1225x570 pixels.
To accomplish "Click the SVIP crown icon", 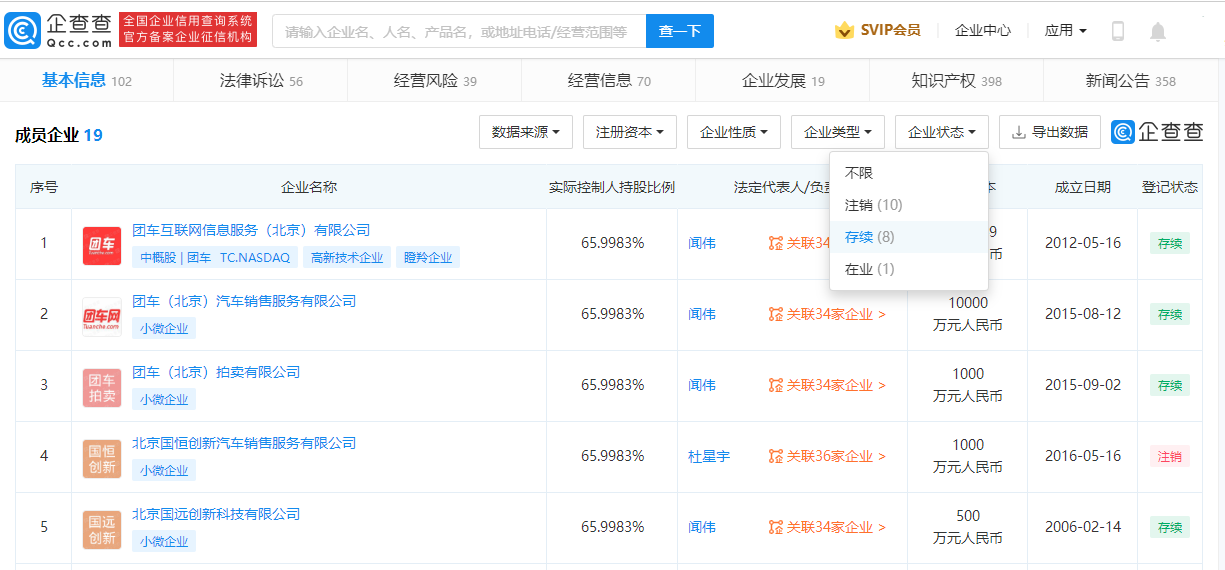I will pos(844,31).
